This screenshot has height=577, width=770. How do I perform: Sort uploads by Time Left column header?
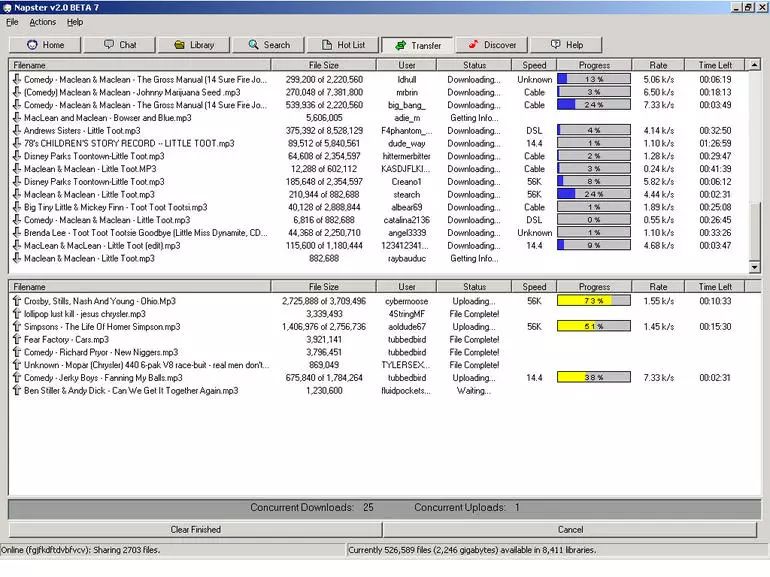click(715, 287)
